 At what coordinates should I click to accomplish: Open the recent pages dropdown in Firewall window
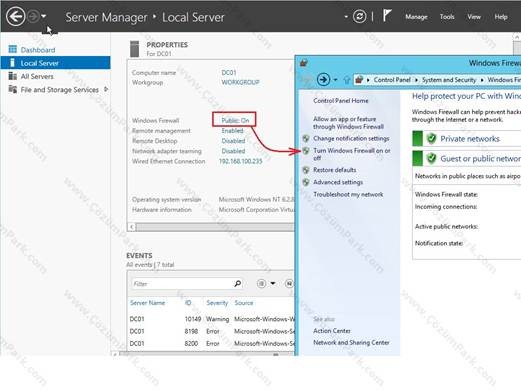[335, 80]
